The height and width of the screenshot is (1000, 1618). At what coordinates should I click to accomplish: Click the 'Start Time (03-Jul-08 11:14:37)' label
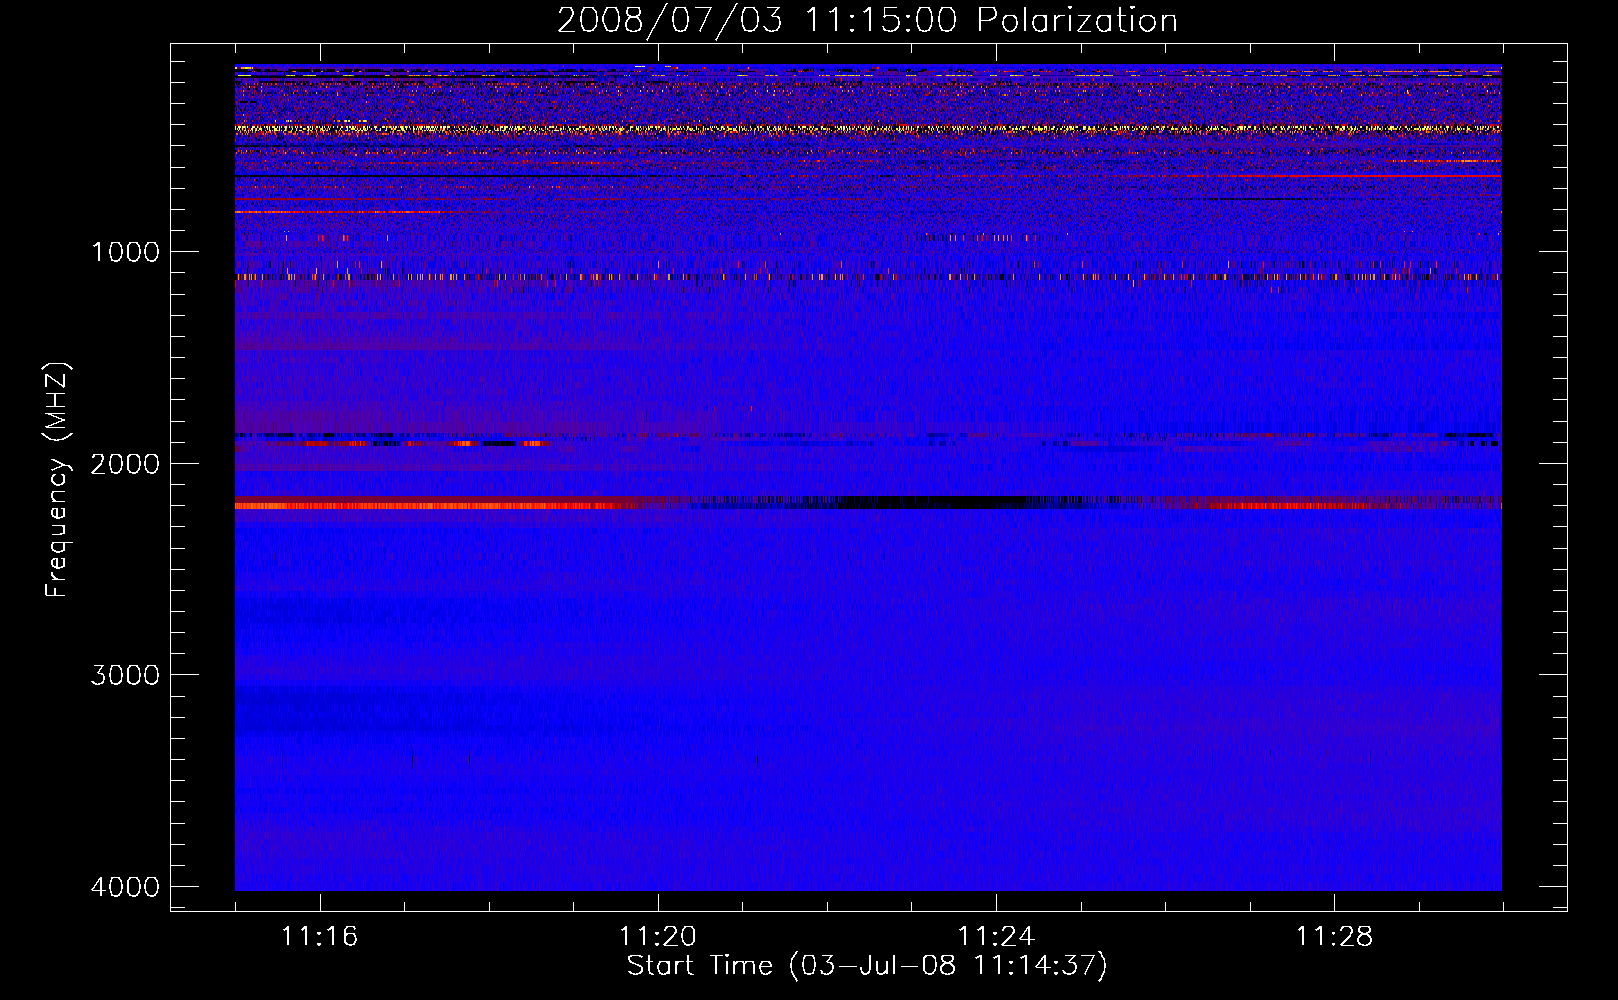click(867, 966)
